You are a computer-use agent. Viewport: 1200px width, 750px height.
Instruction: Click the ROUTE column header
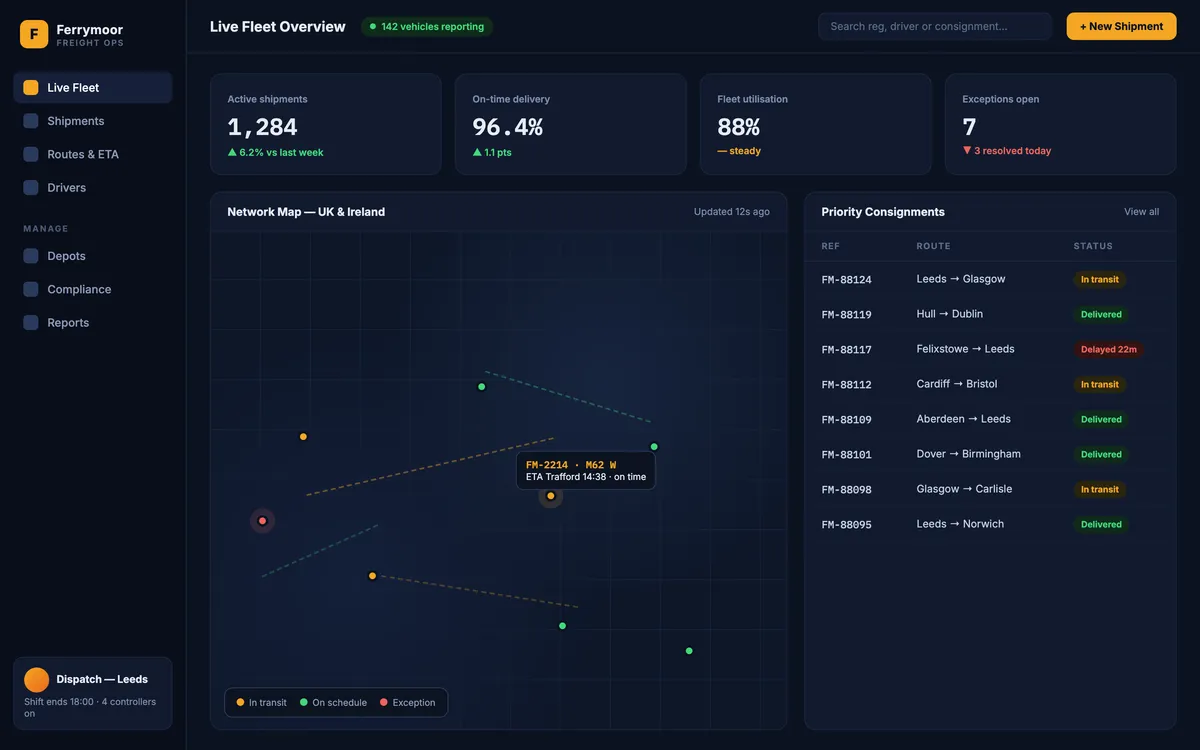click(934, 246)
